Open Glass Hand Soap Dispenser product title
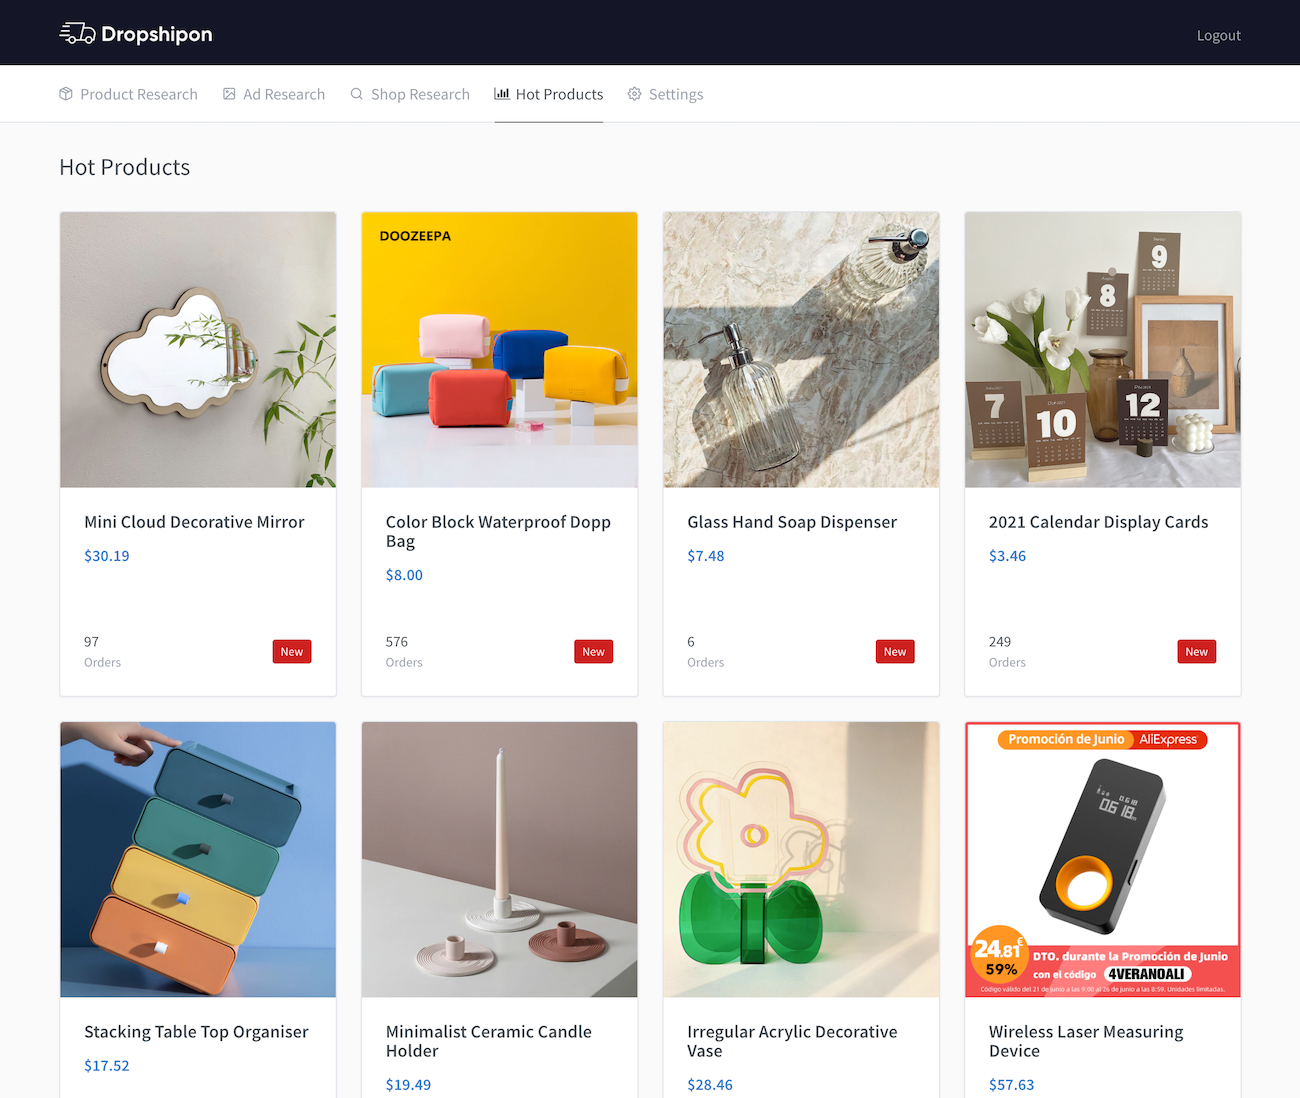The image size is (1300, 1098). (x=791, y=522)
